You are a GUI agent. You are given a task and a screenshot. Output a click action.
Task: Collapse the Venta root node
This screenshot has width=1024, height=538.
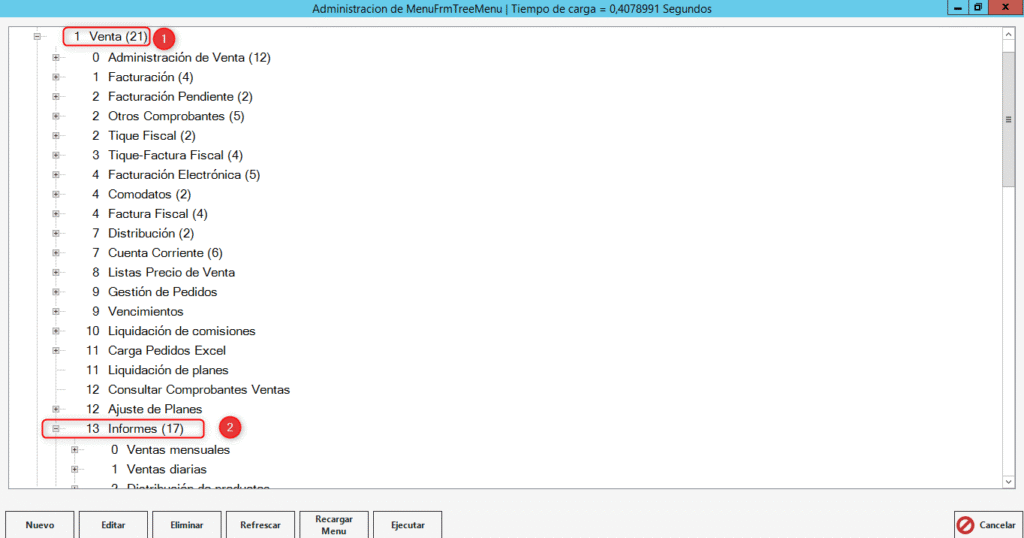pyautogui.click(x=37, y=37)
